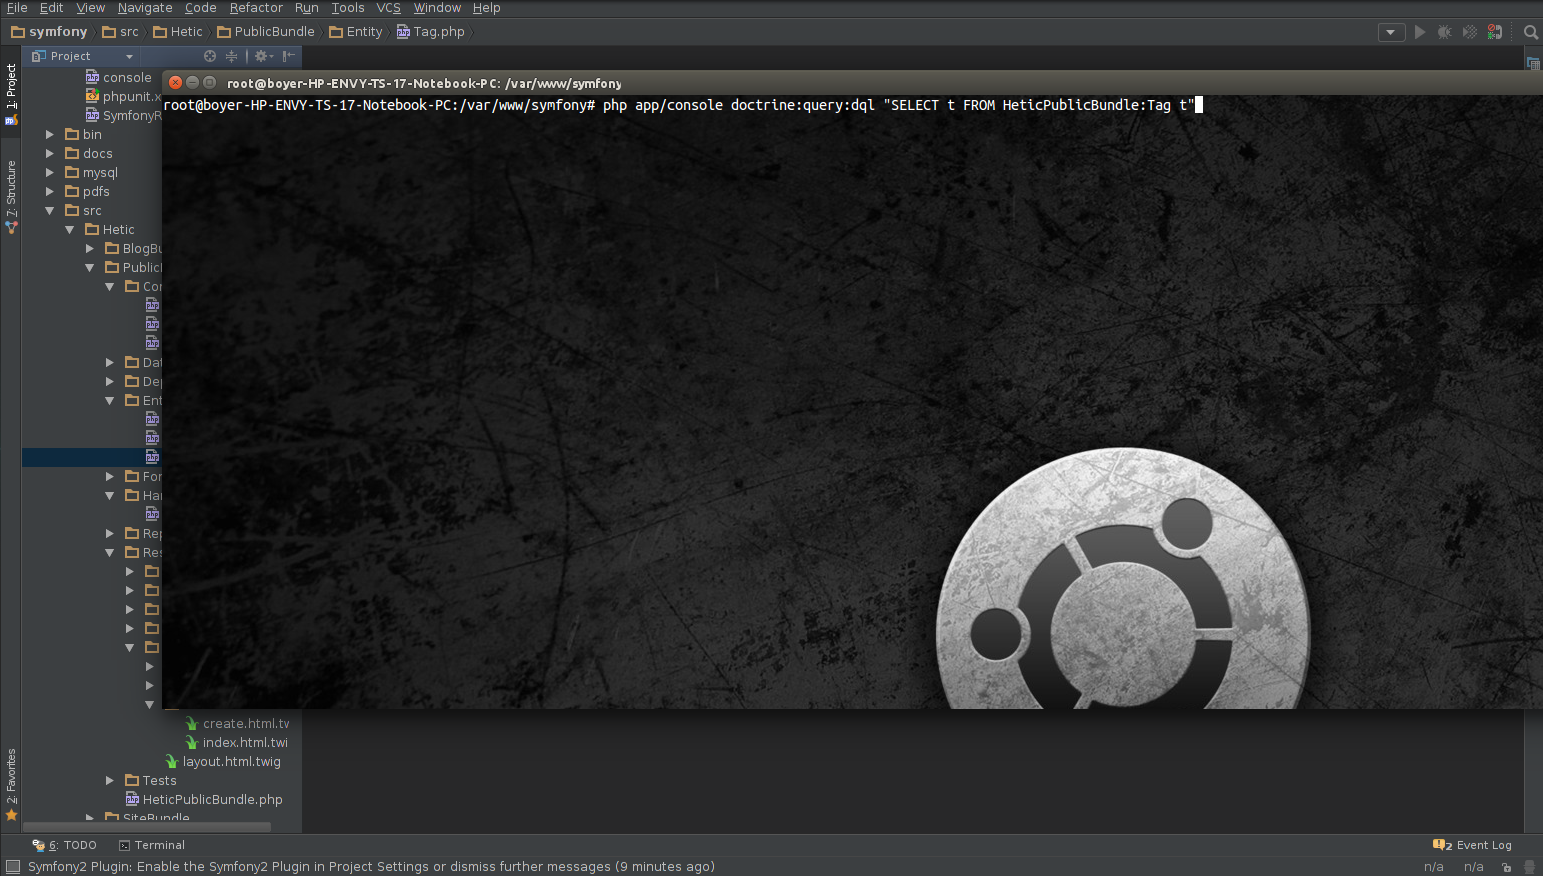Image resolution: width=1543 pixels, height=876 pixels.
Task: Select the docs folder label
Action: click(x=98, y=153)
